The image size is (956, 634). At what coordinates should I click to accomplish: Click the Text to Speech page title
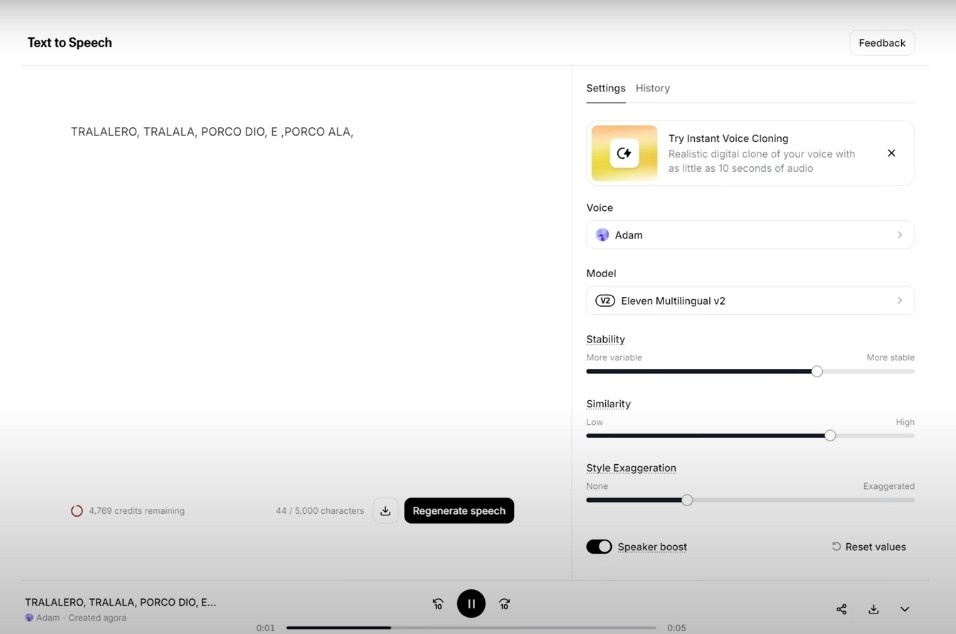click(70, 43)
